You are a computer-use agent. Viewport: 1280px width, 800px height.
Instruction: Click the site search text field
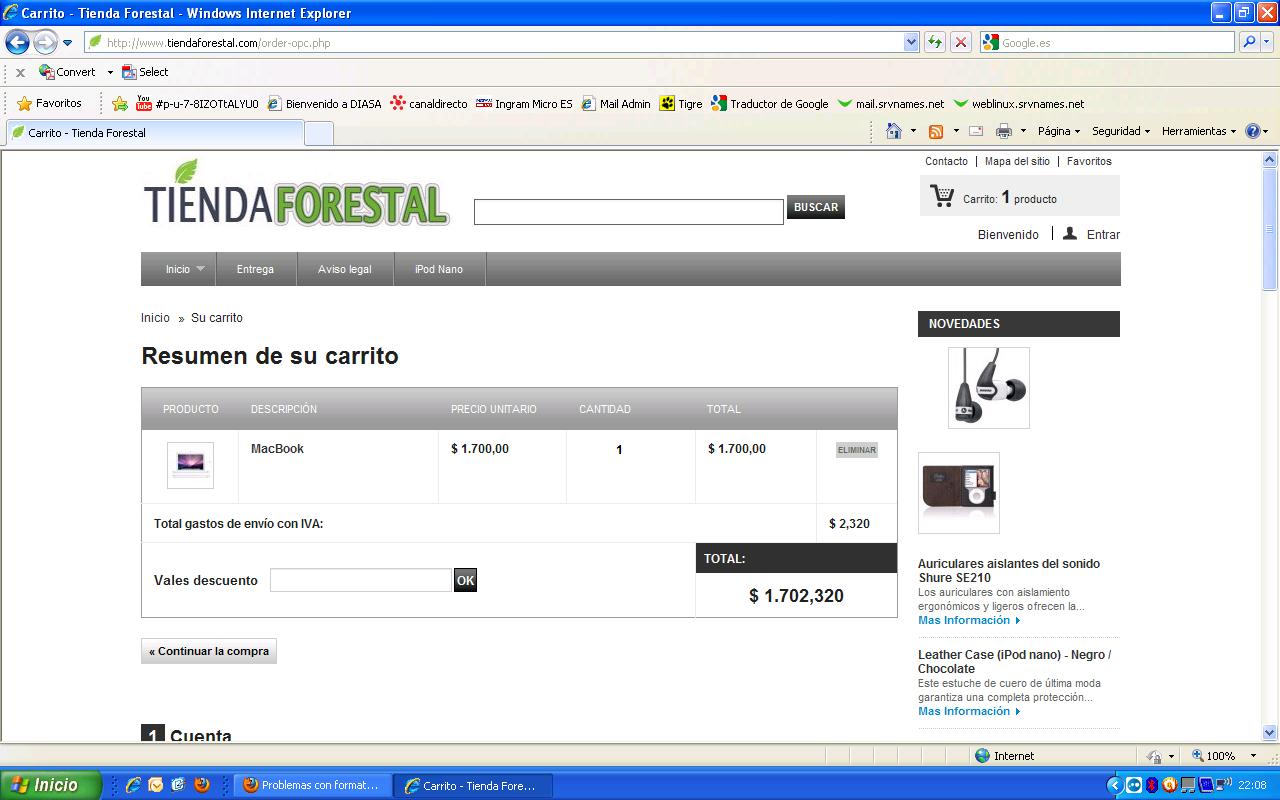click(628, 212)
